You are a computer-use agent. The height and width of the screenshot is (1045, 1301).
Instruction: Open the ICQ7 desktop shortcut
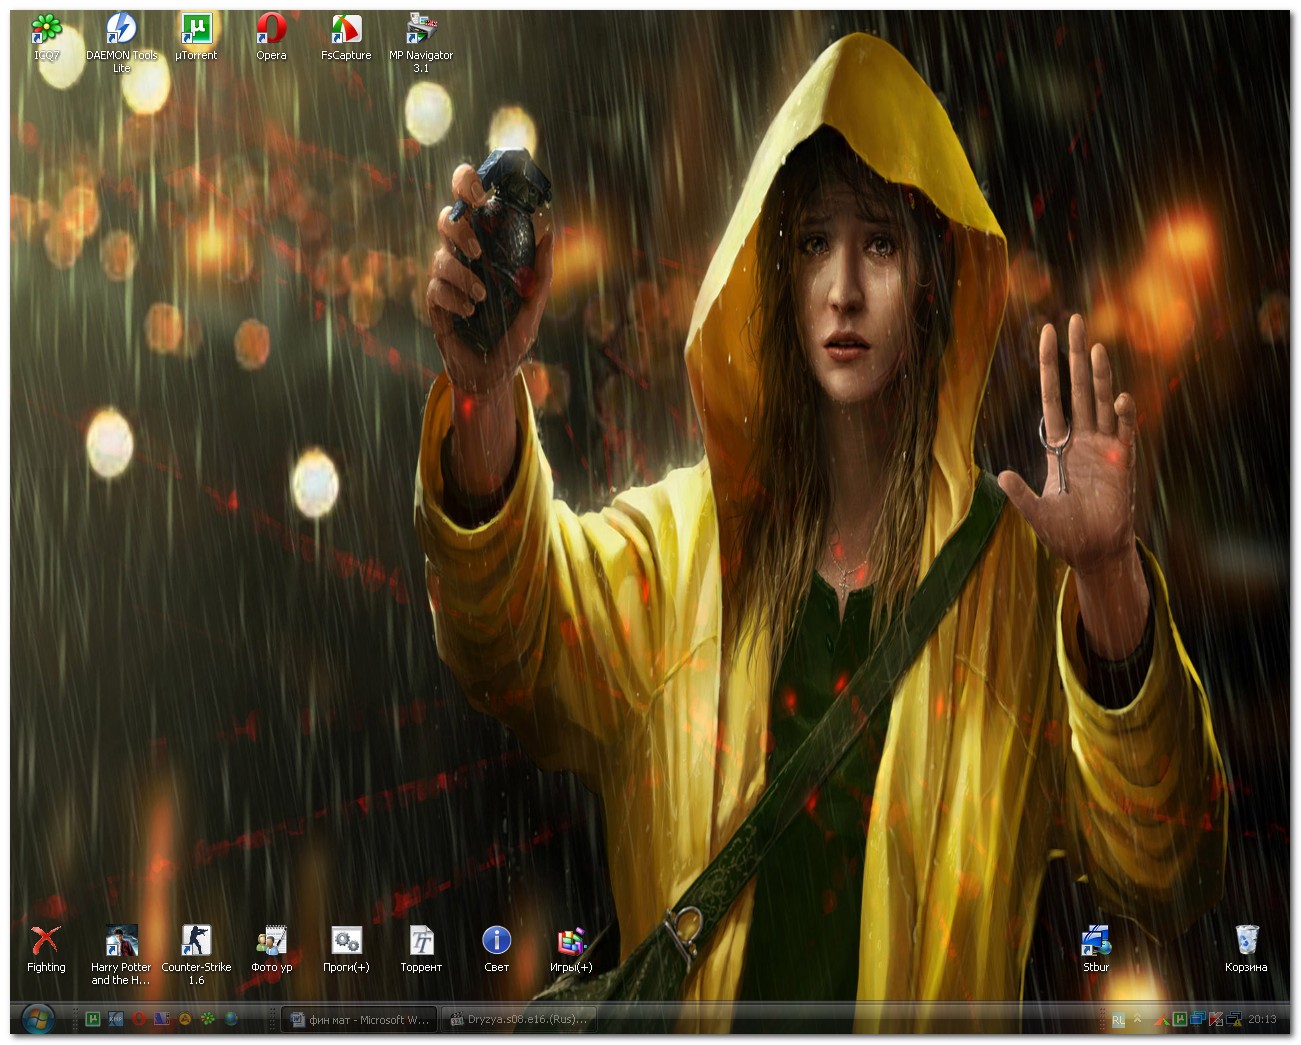click(x=46, y=30)
